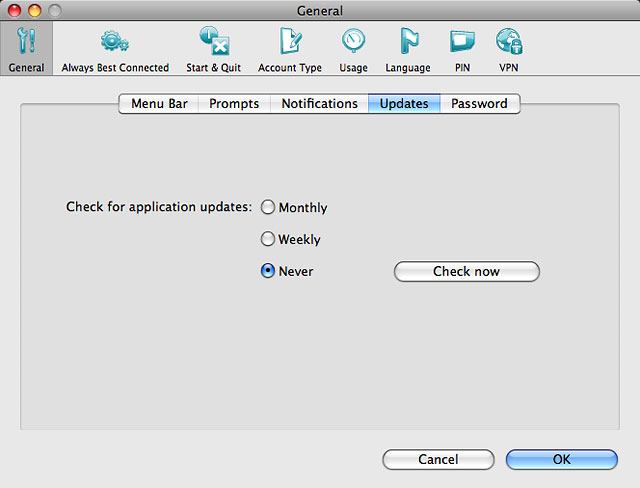
Task: Open the Prompts tab
Action: [234, 104]
